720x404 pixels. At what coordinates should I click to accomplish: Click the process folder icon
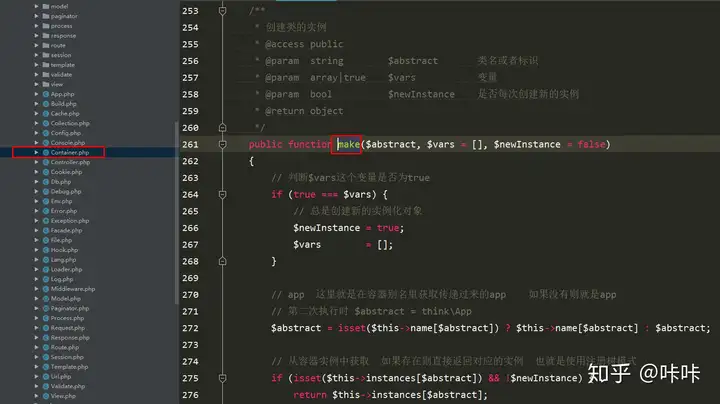46,26
